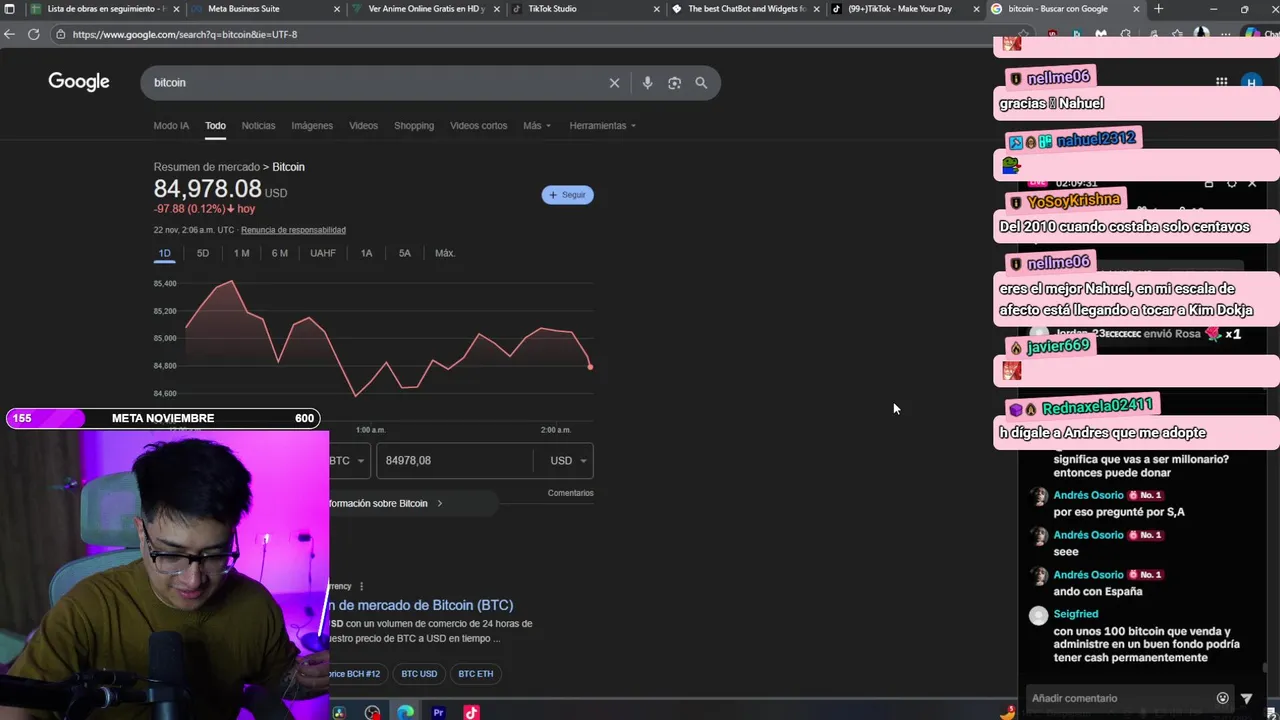Screen dimensions: 1280x720
Task: Click the magnifier search button
Action: click(701, 83)
